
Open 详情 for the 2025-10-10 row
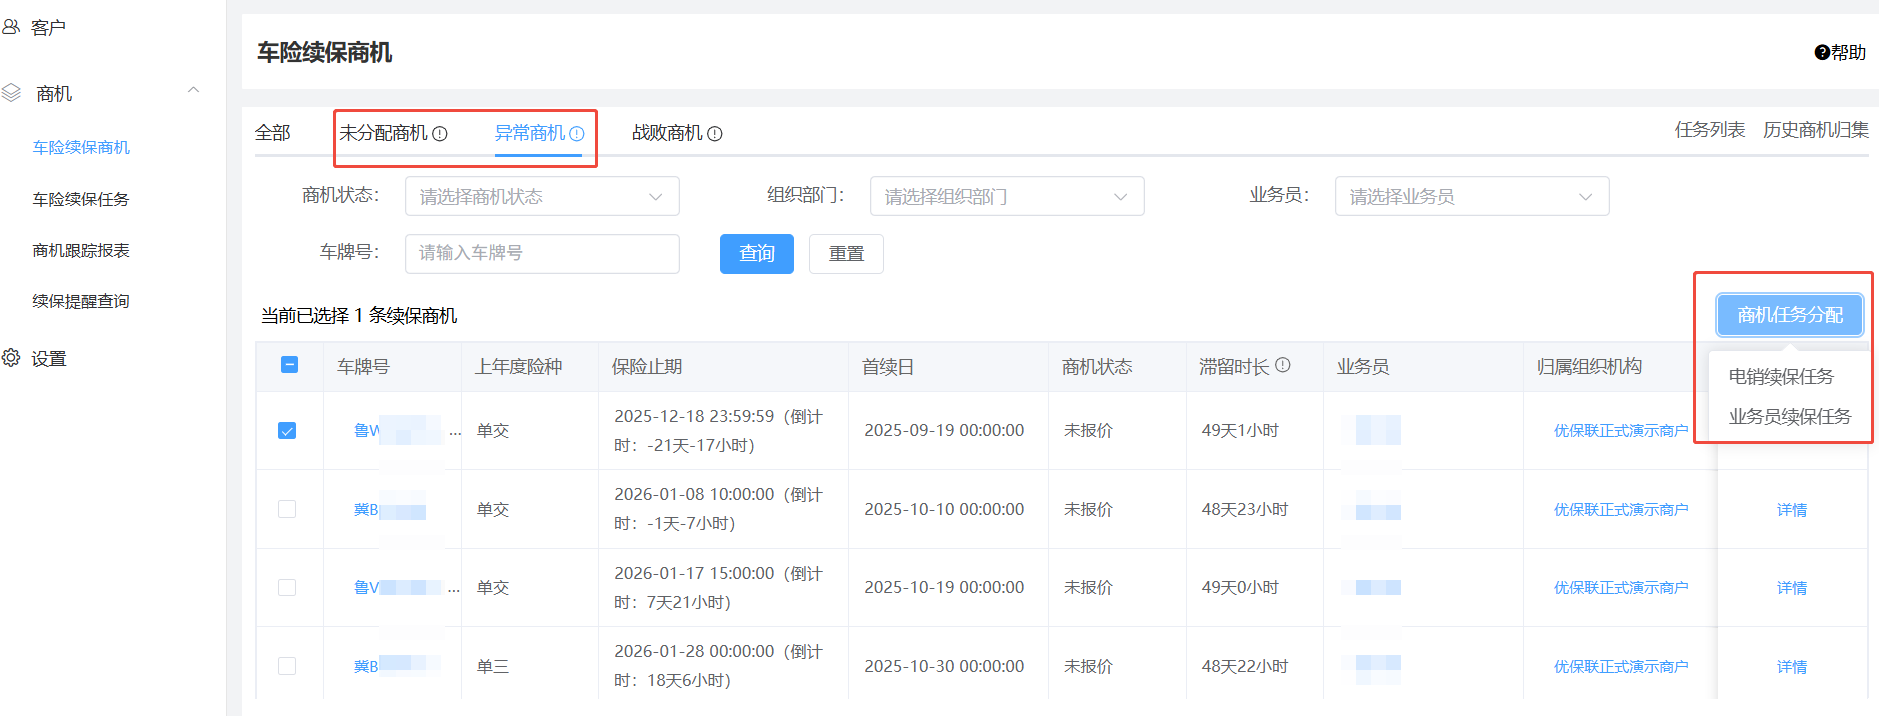coord(1792,510)
